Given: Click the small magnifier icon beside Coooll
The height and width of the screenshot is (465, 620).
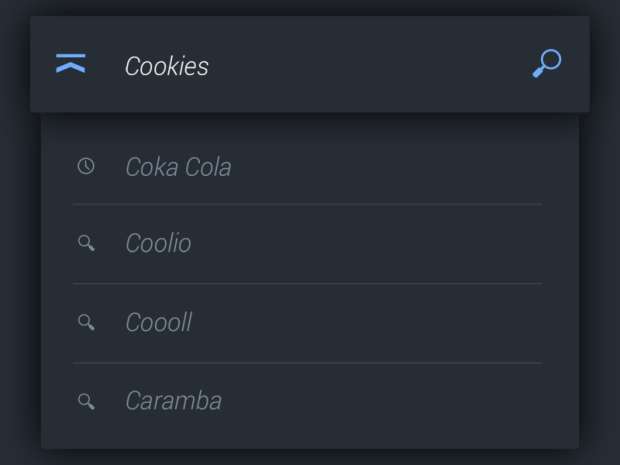Looking at the screenshot, I should [x=86, y=322].
